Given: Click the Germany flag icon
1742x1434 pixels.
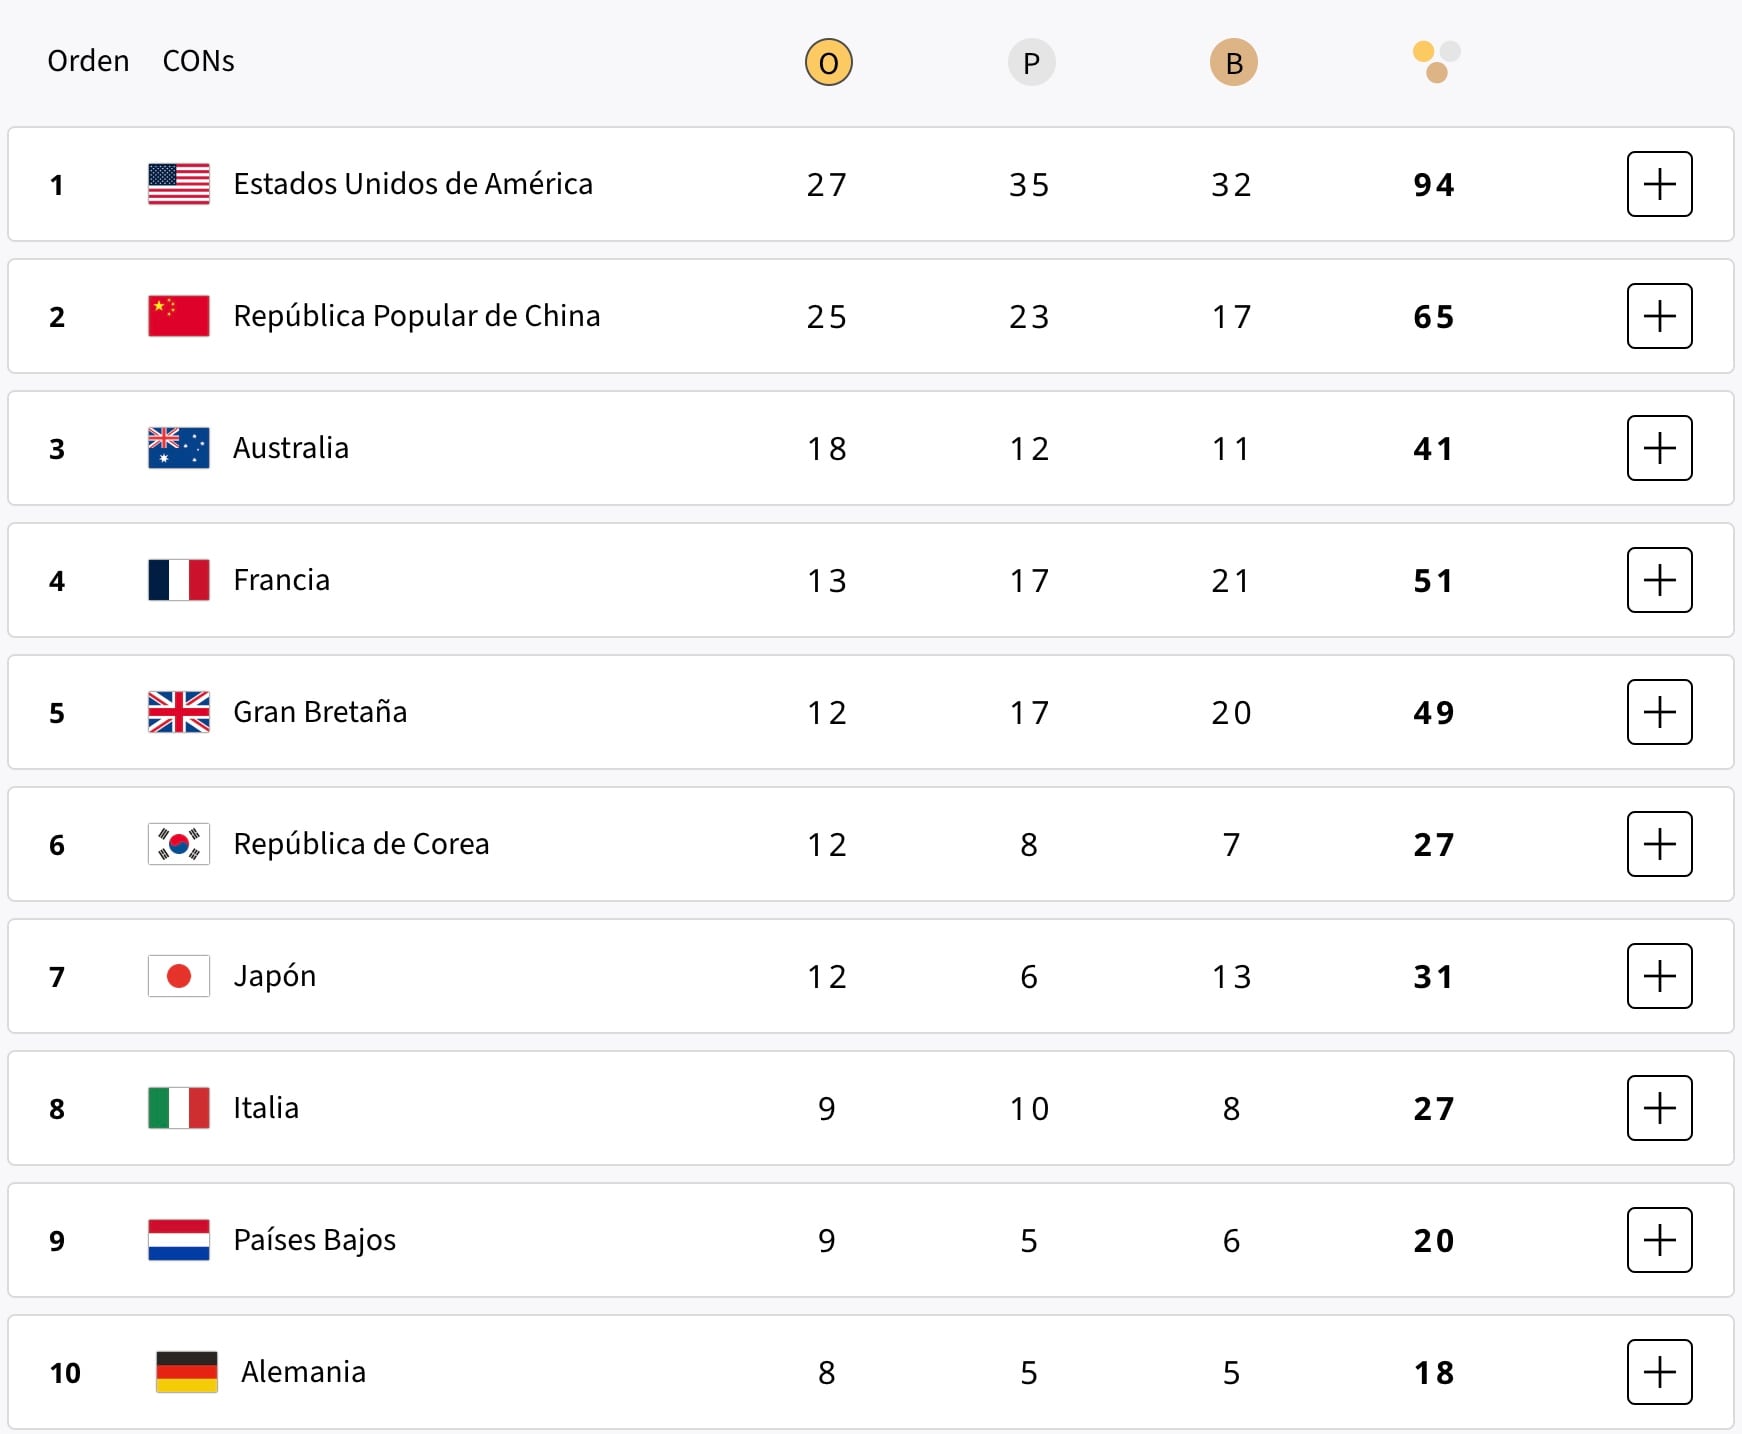Looking at the screenshot, I should [187, 1372].
